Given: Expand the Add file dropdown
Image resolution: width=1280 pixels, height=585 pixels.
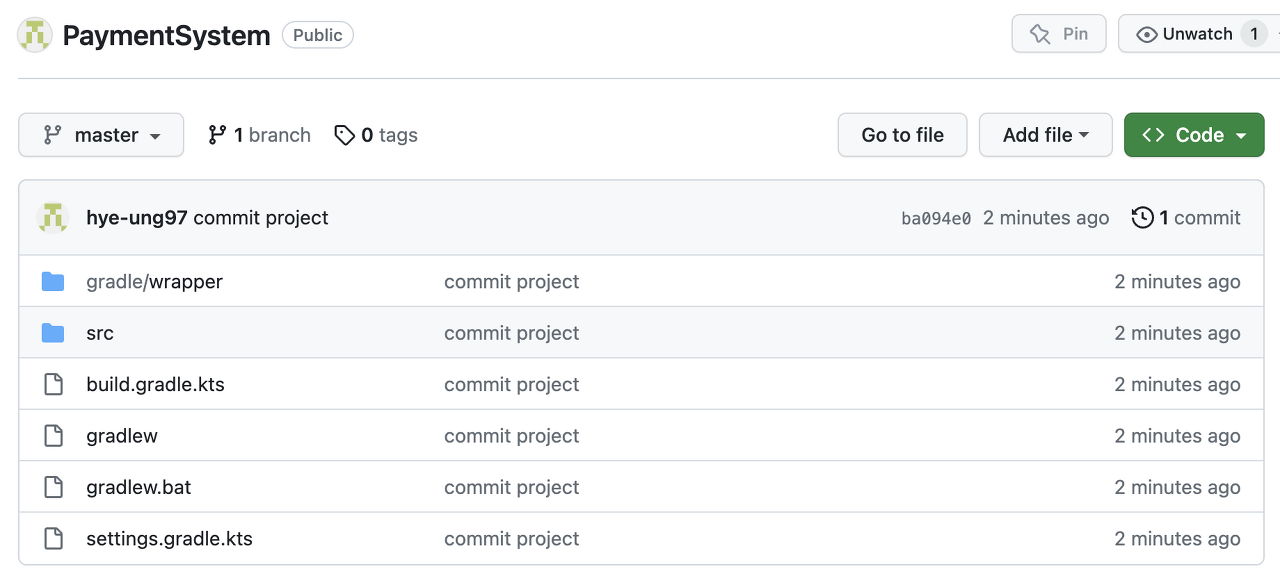Looking at the screenshot, I should click(1045, 135).
